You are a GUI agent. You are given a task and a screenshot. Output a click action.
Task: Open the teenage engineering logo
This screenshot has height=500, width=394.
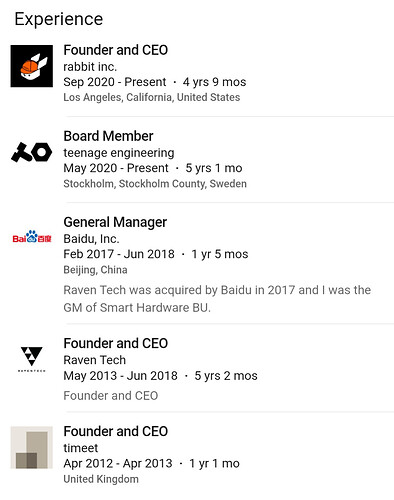(x=32, y=152)
